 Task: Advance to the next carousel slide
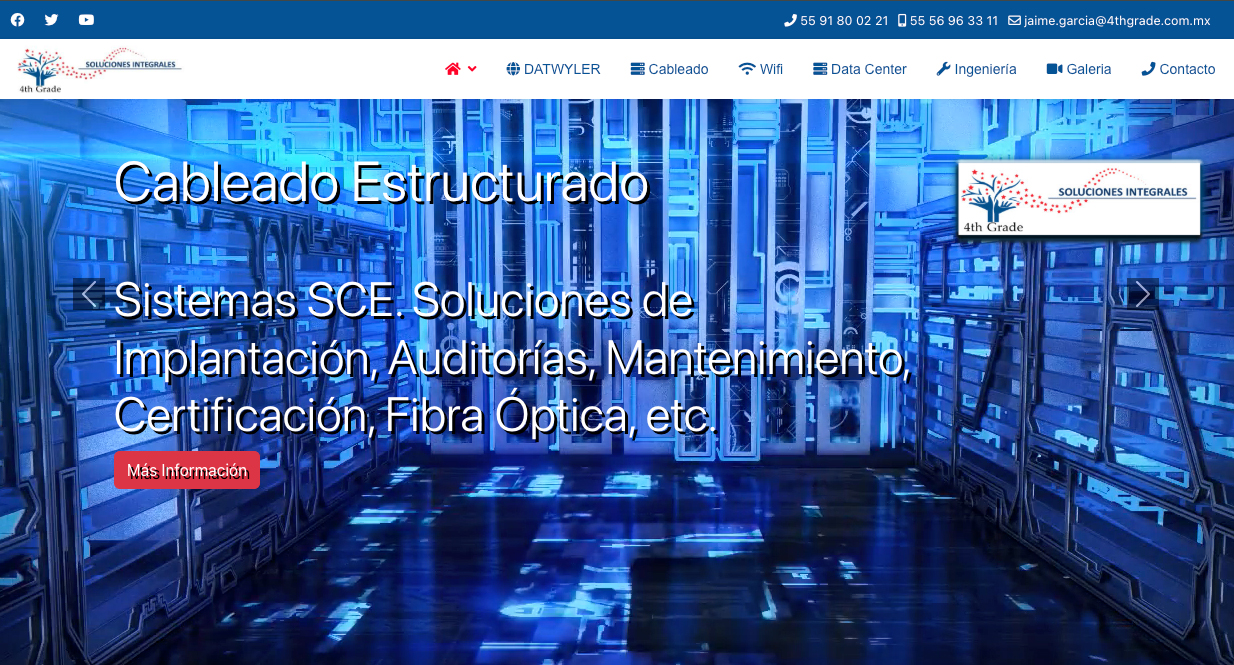coord(1143,294)
